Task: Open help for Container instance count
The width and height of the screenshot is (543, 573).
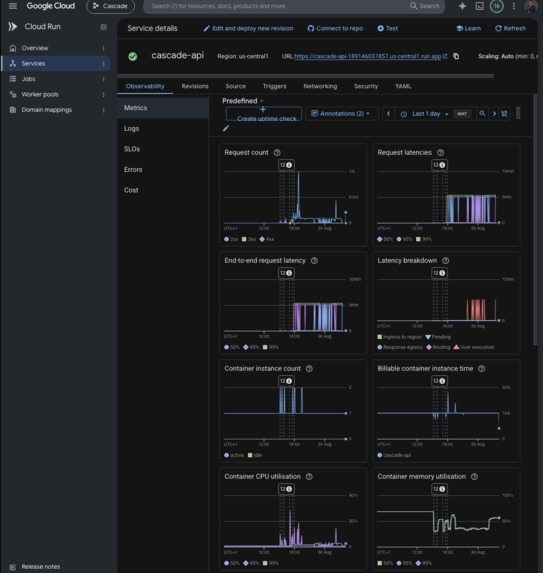Action: click(309, 368)
